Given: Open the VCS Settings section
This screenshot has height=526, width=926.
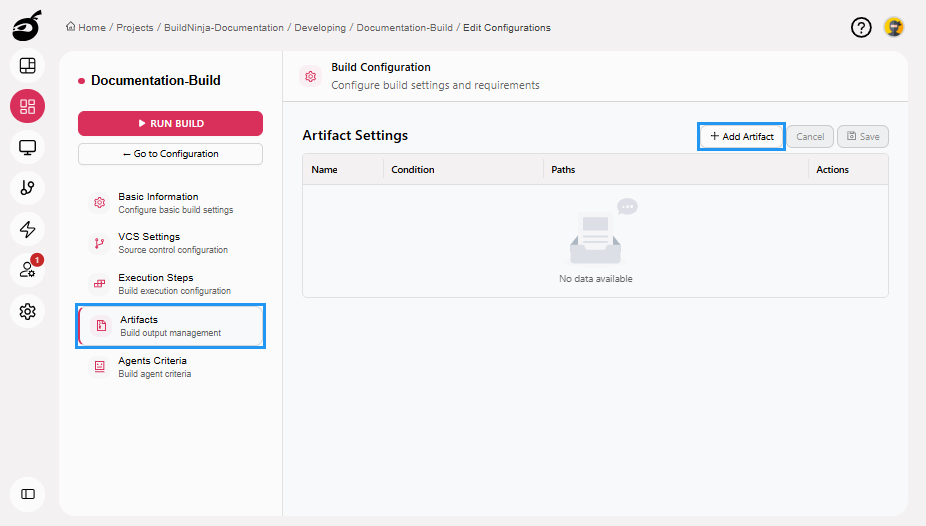Looking at the screenshot, I should (x=170, y=243).
